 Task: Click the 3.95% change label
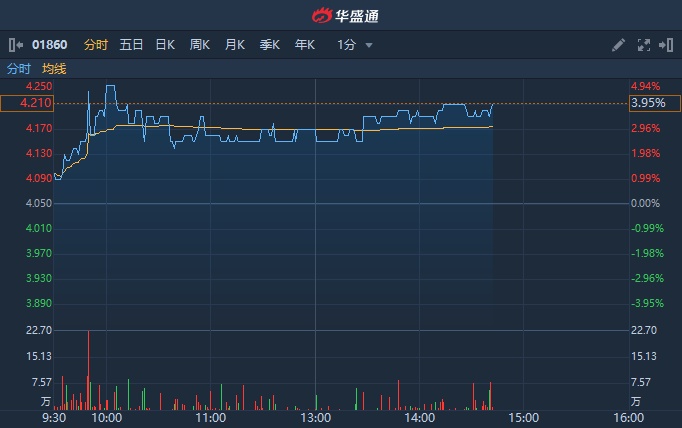coord(646,103)
